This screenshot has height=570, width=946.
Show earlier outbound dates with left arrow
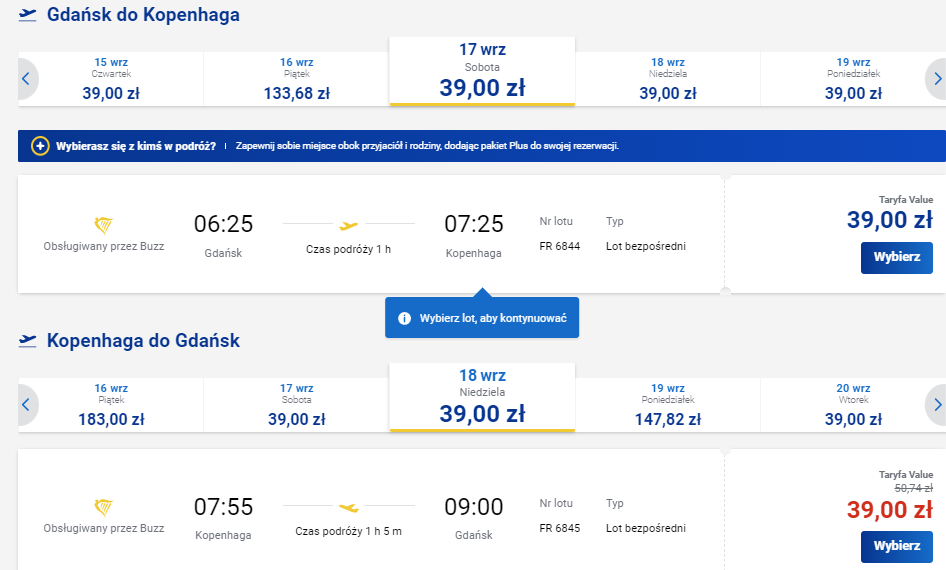pos(27,79)
